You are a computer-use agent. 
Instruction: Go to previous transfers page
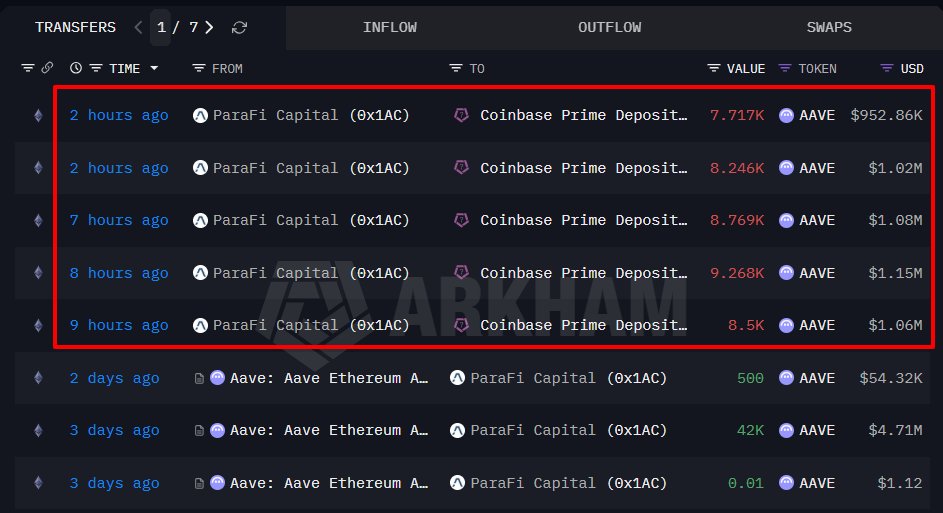(x=138, y=27)
